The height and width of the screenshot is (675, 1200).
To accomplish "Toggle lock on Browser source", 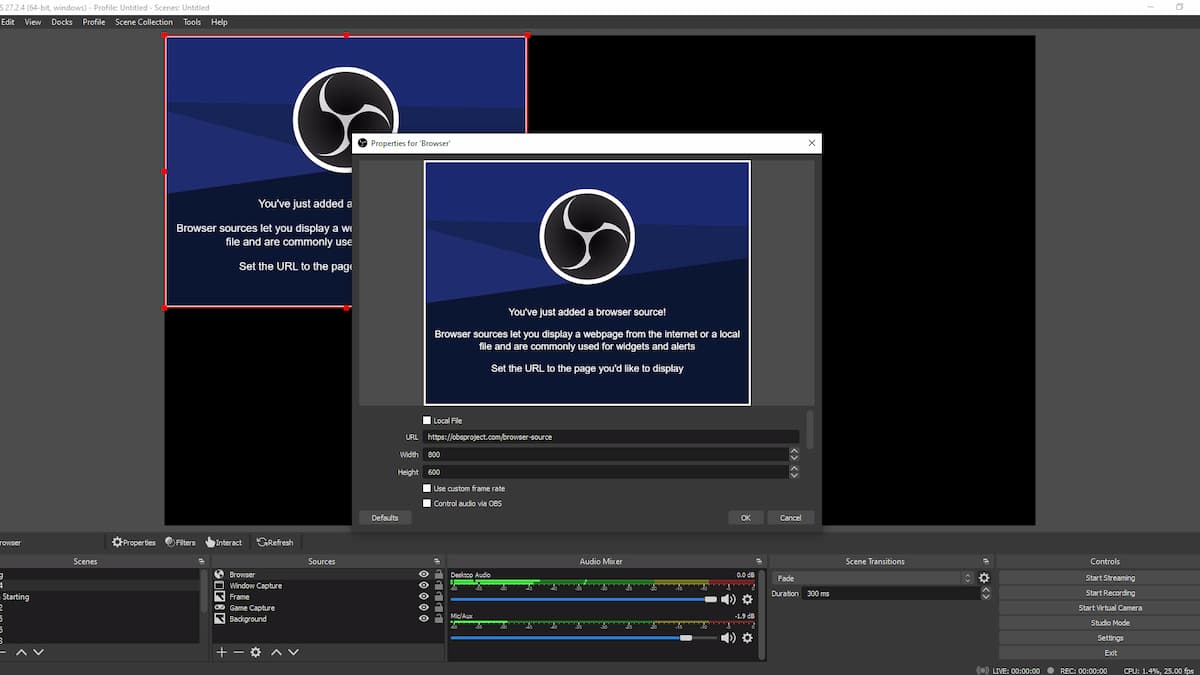I will pyautogui.click(x=438, y=575).
